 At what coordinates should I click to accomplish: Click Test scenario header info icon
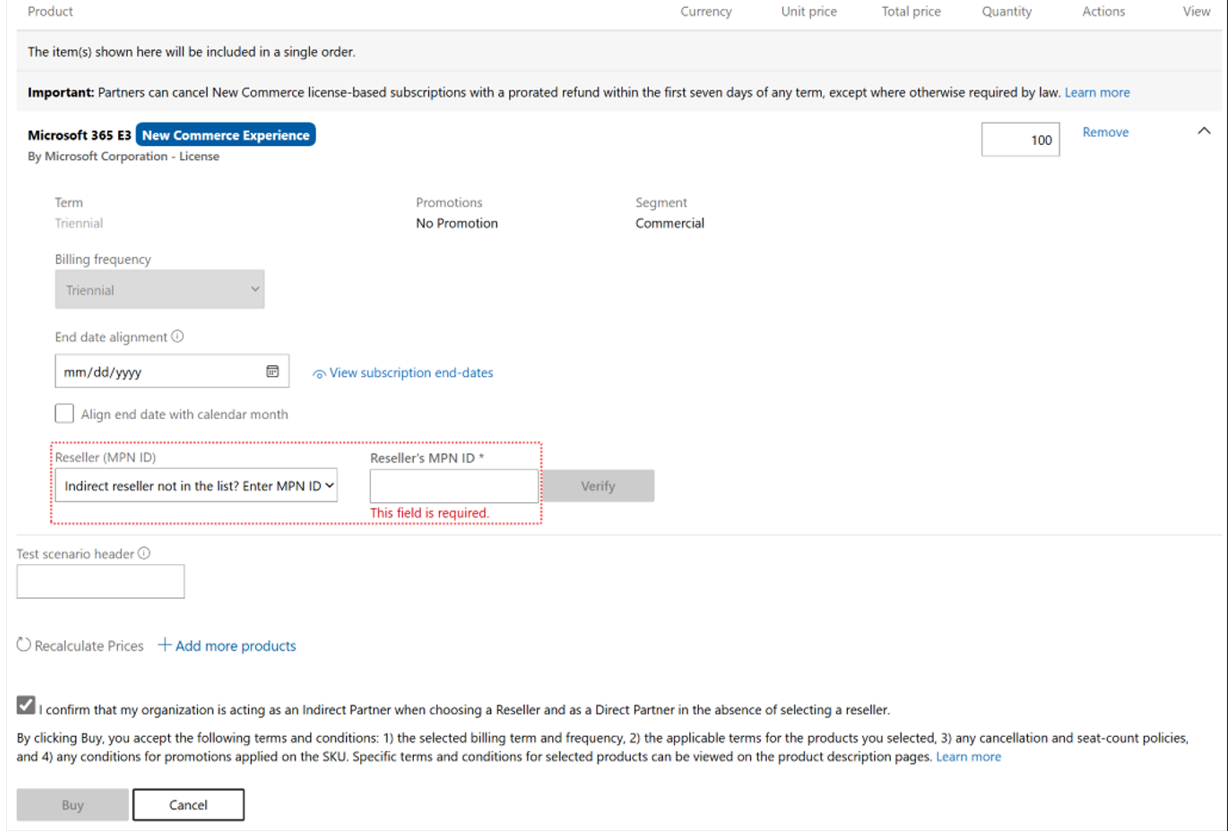click(x=145, y=553)
